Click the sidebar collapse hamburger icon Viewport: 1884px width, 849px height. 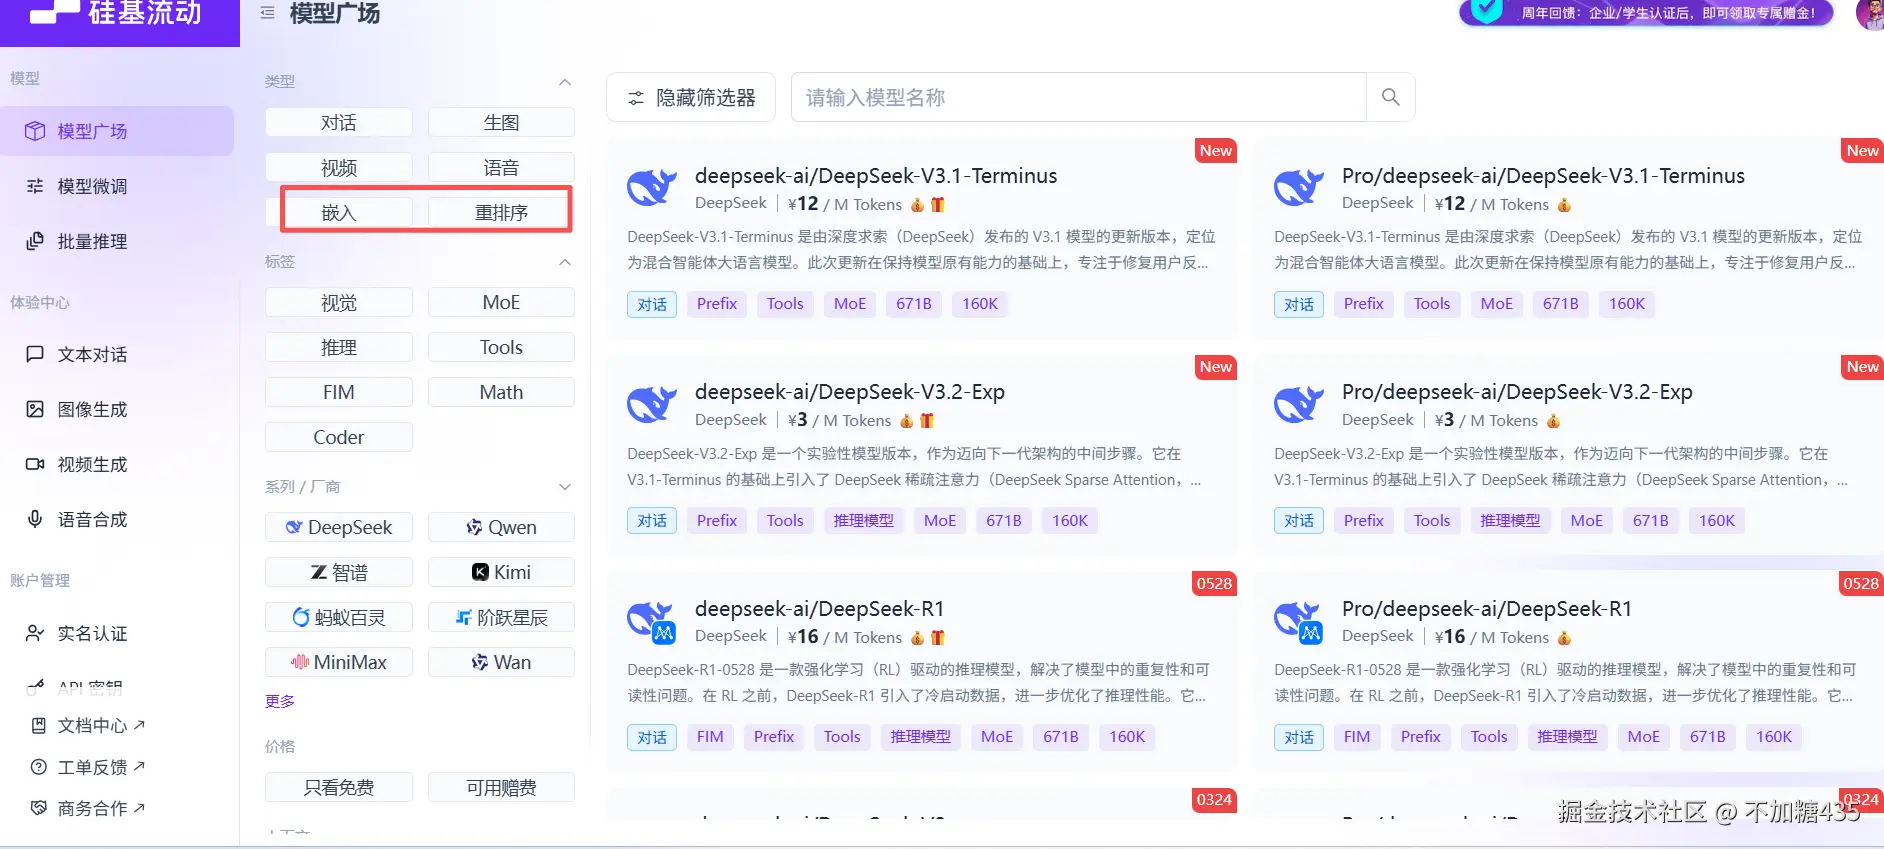(267, 13)
